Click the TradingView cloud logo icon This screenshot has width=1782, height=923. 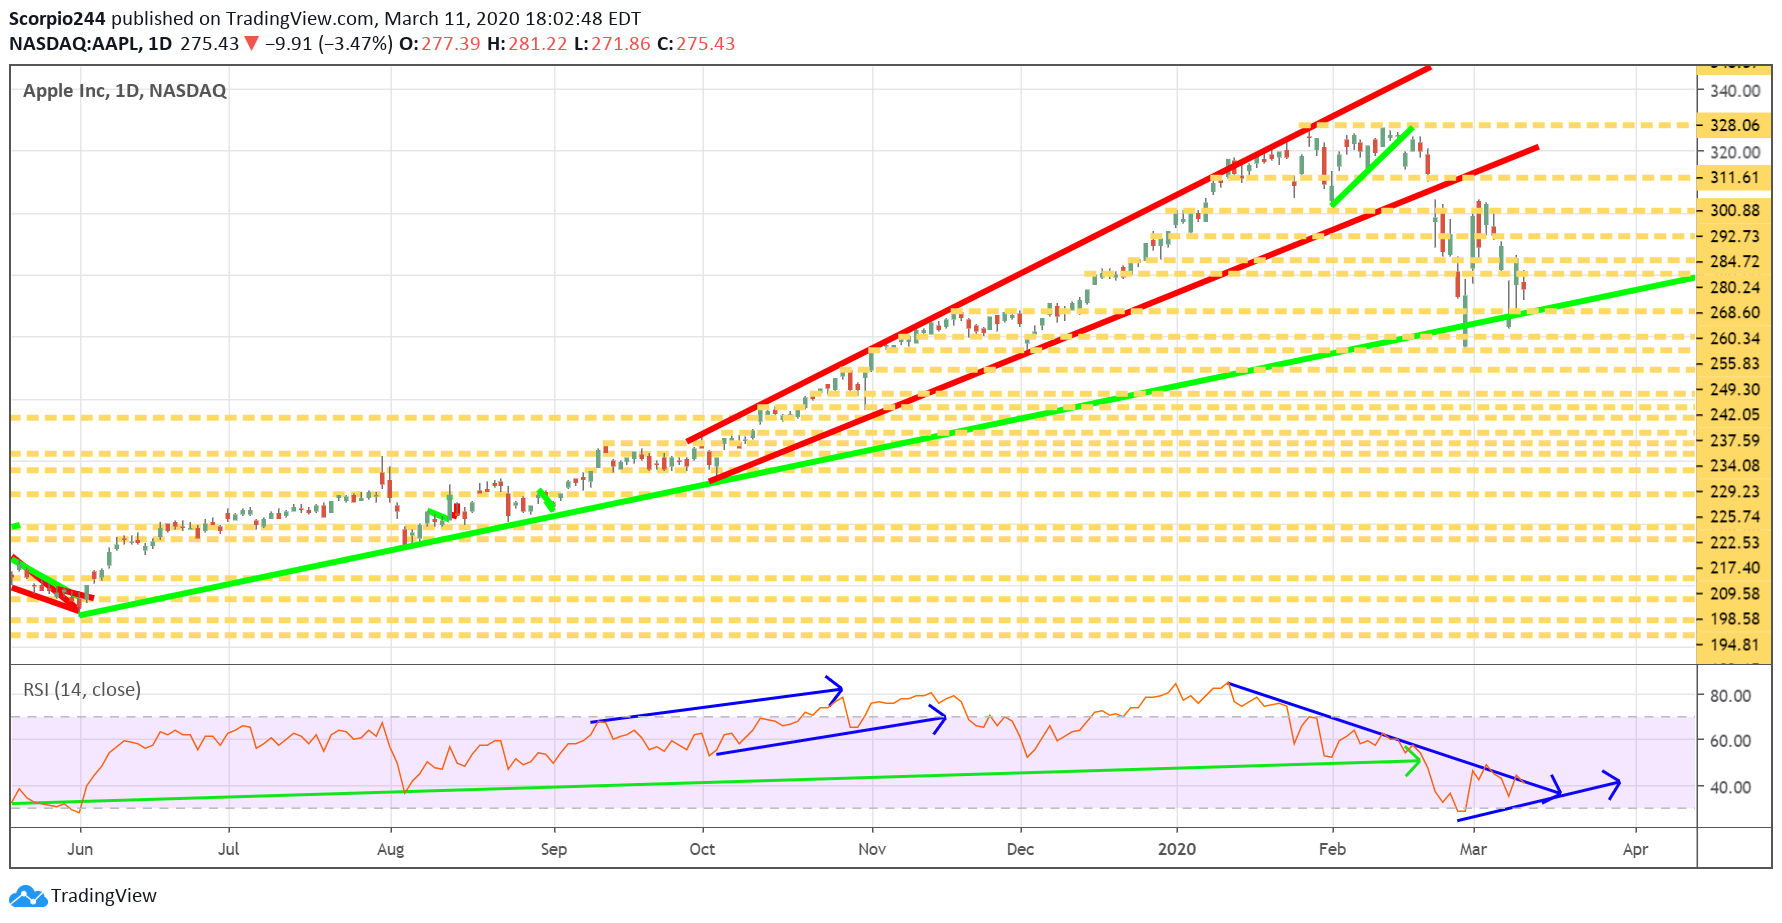[x=27, y=896]
